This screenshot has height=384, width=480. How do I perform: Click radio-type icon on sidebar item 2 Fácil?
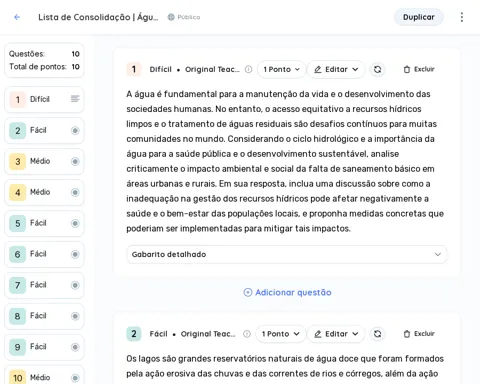pyautogui.click(x=75, y=130)
